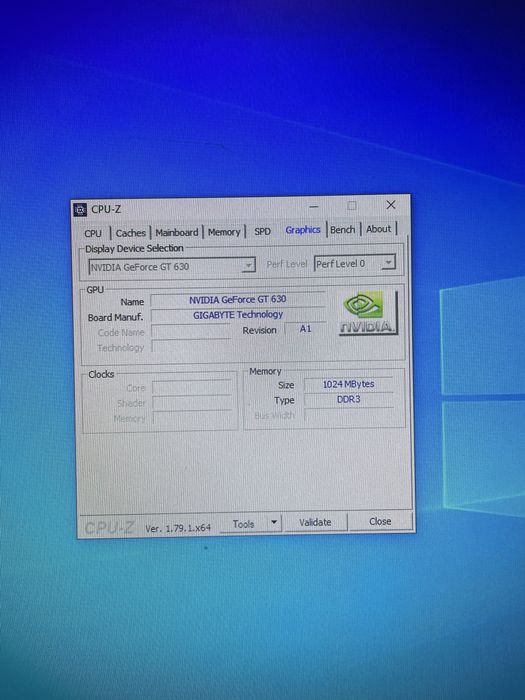Image resolution: width=525 pixels, height=700 pixels.
Task: Go to the Memory tab
Action: (224, 232)
